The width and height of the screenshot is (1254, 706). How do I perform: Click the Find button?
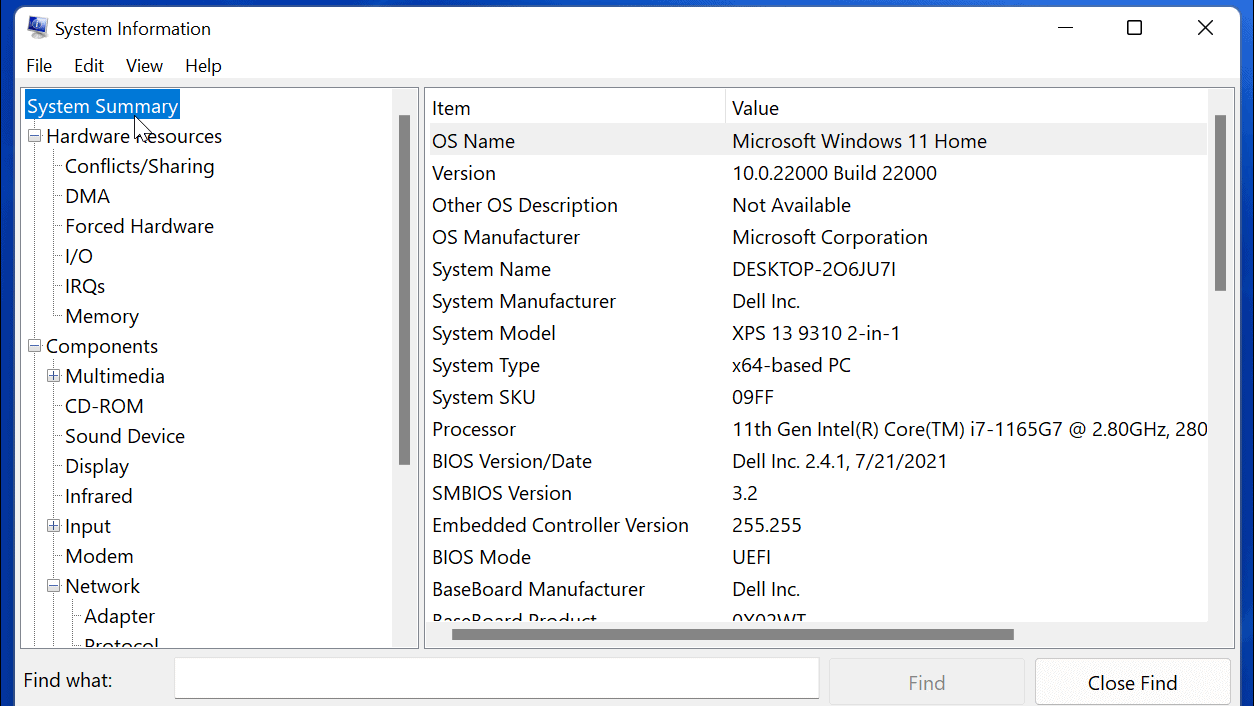pos(927,683)
